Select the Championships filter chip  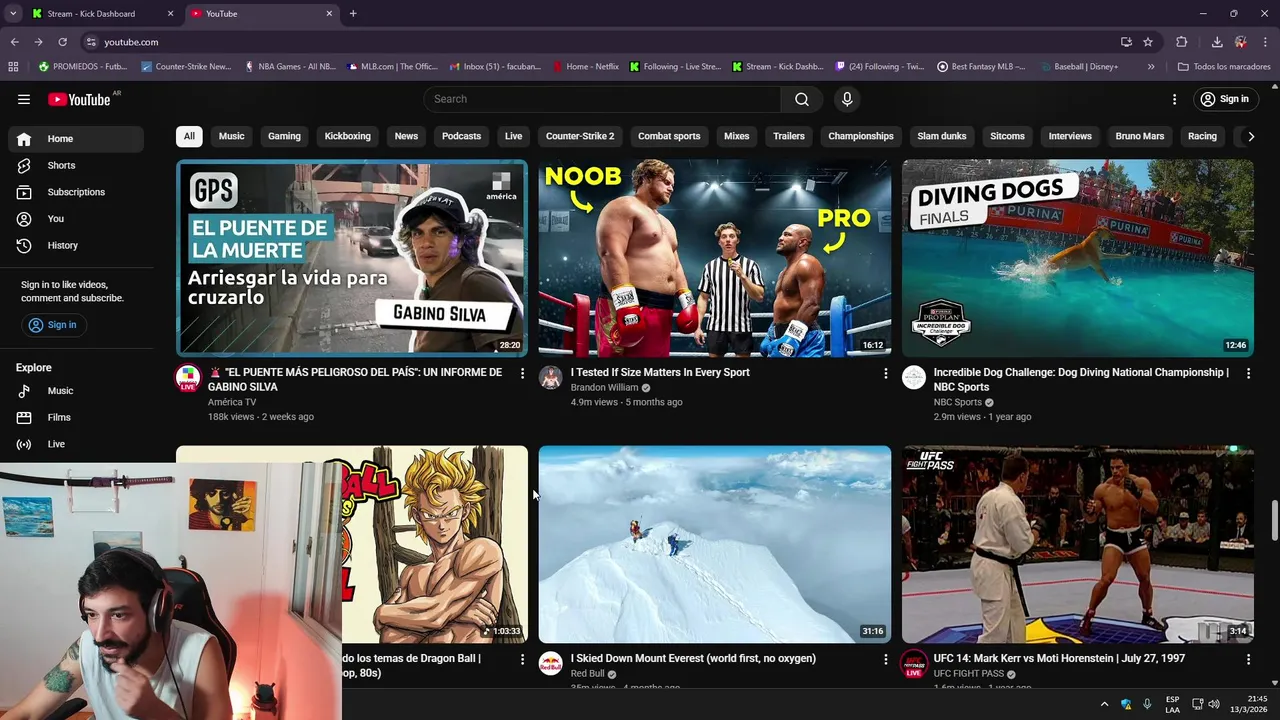[861, 136]
